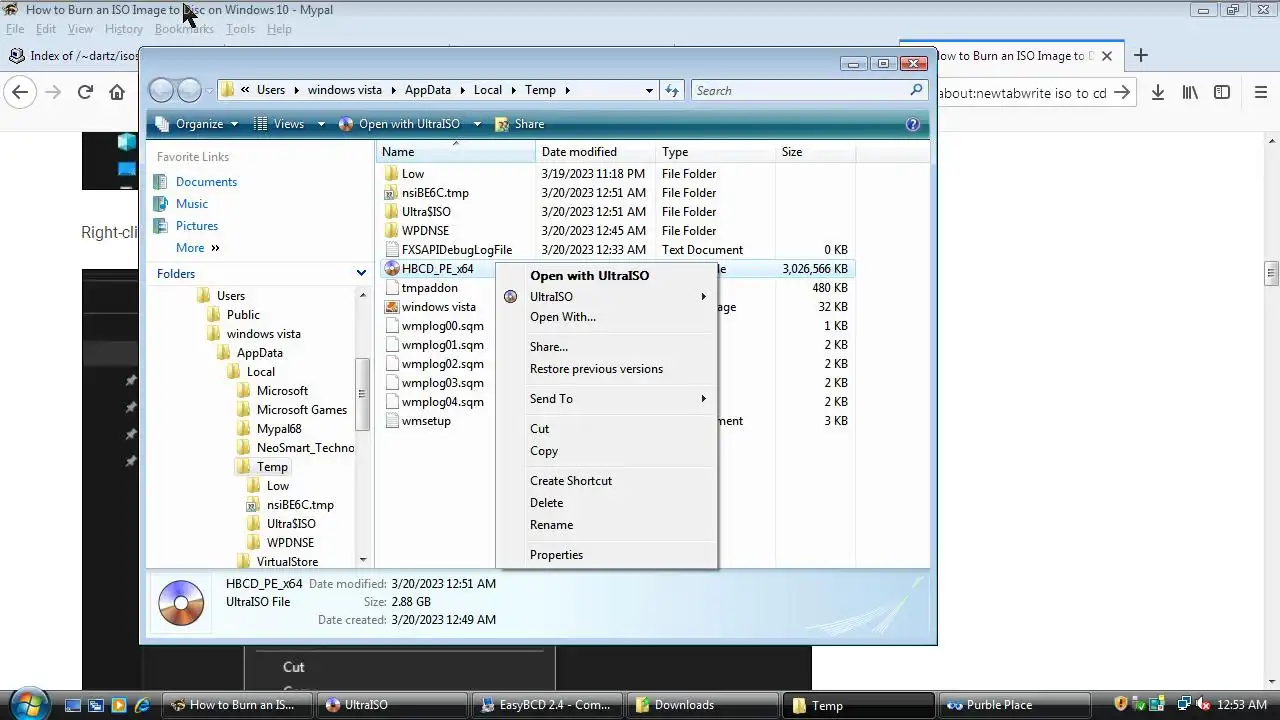Open Pictures favorite link
Image resolution: width=1280 pixels, height=720 pixels.
click(197, 226)
